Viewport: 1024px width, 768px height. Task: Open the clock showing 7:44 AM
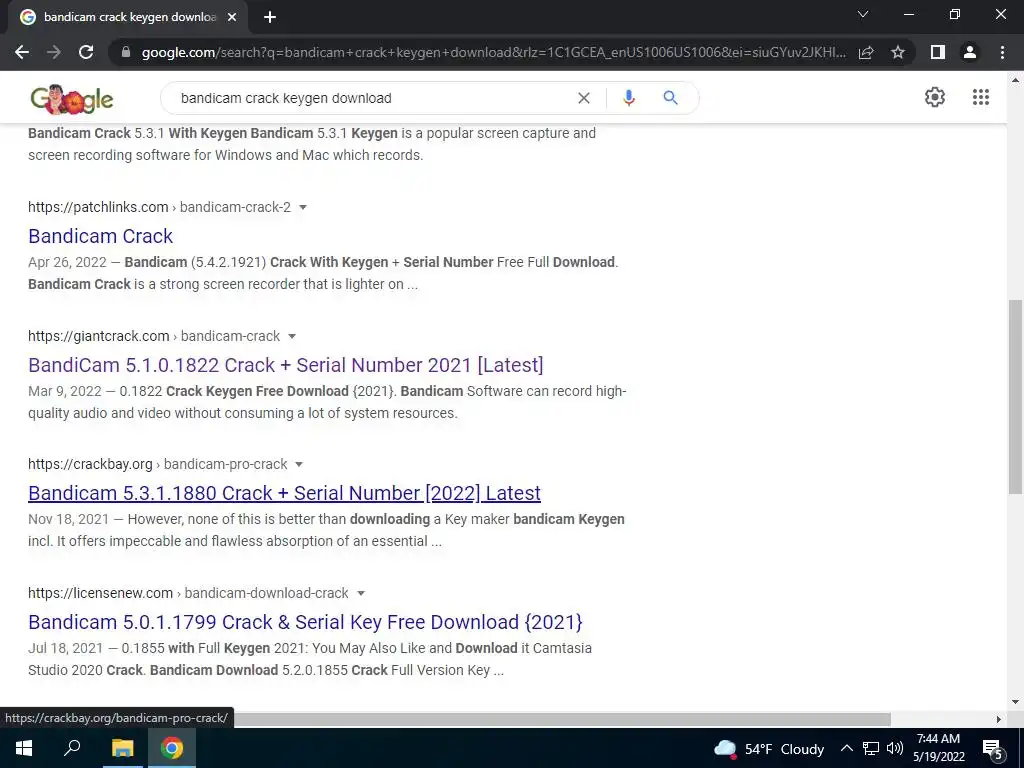click(938, 748)
